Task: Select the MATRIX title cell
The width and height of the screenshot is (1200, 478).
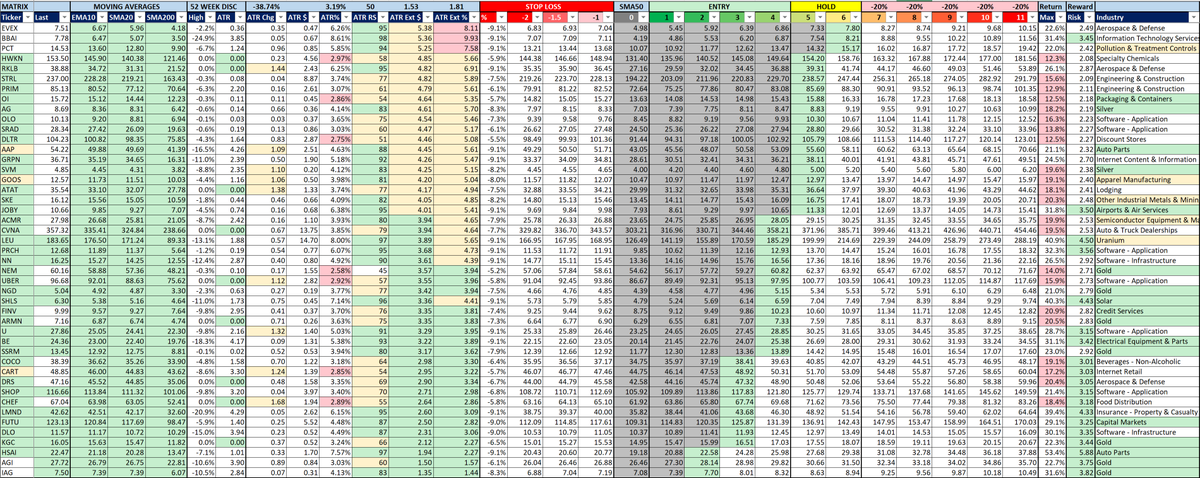Action: click(17, 6)
